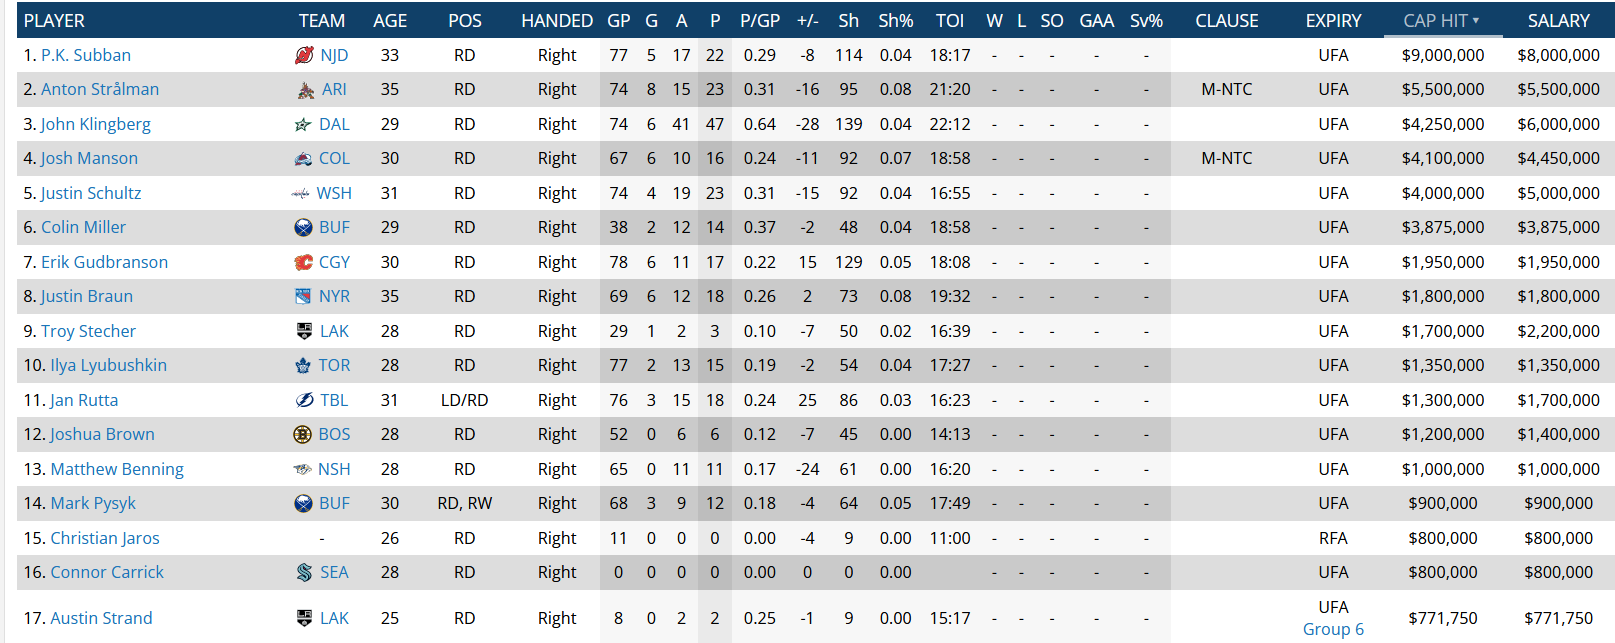The width and height of the screenshot is (1615, 643).
Task: Sort table by AGE column header
Action: pyautogui.click(x=390, y=20)
